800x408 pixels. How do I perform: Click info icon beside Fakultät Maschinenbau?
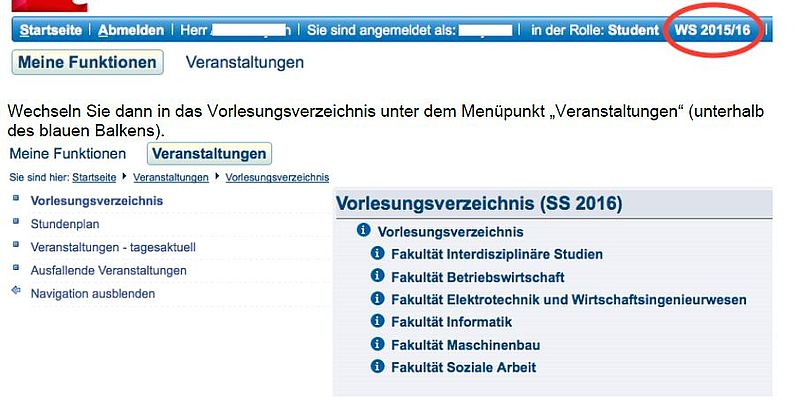tap(377, 344)
